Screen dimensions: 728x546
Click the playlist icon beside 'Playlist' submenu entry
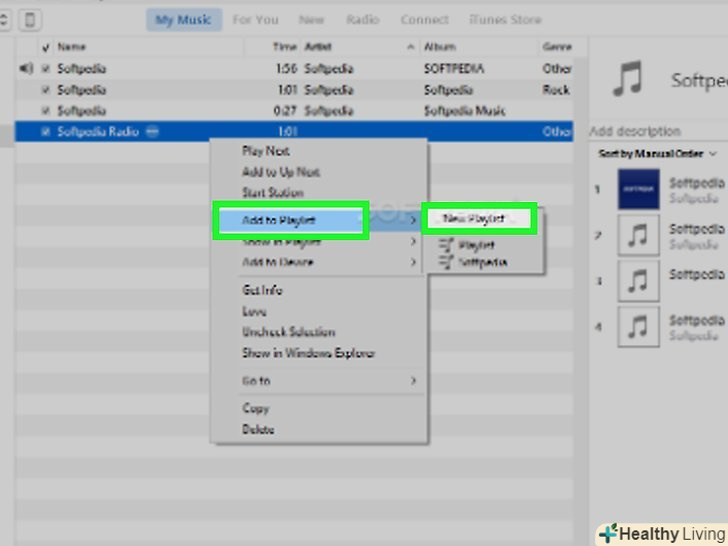coord(446,244)
